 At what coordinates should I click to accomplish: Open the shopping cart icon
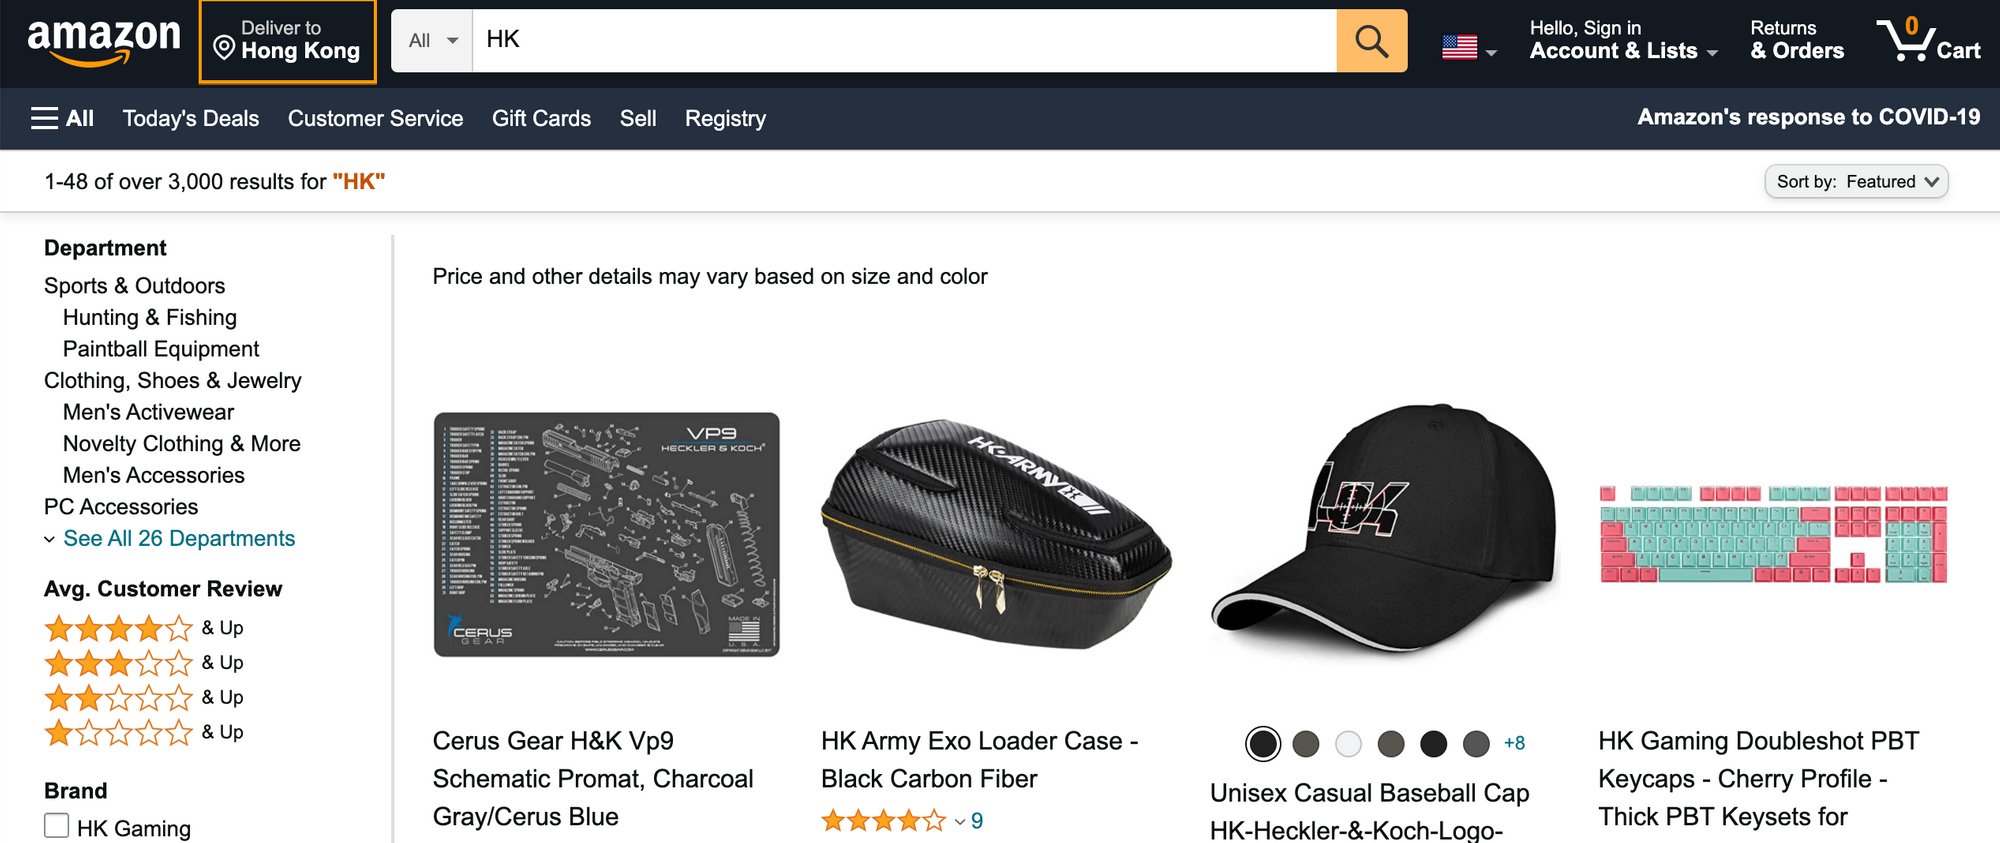(x=1927, y=40)
